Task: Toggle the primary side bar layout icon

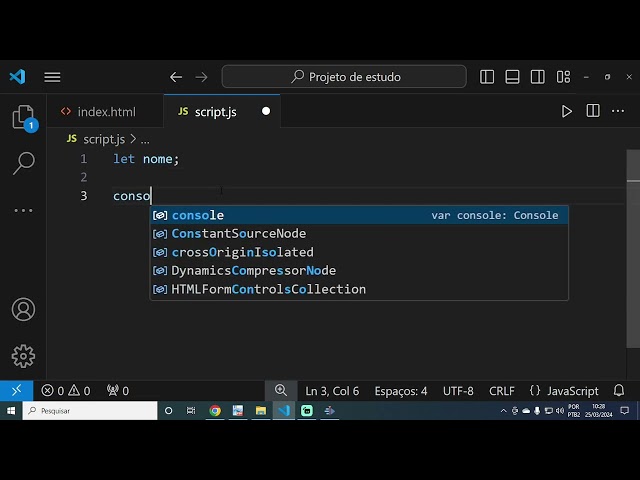Action: pyautogui.click(x=487, y=77)
